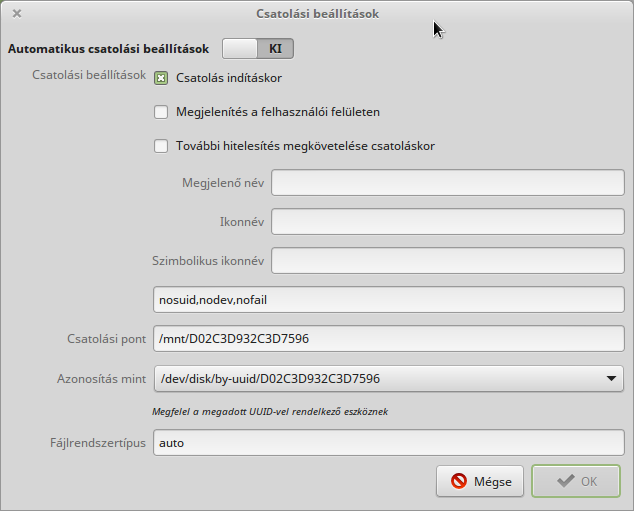Toggle the Automatikus csatolási beállítások switch

[258, 49]
